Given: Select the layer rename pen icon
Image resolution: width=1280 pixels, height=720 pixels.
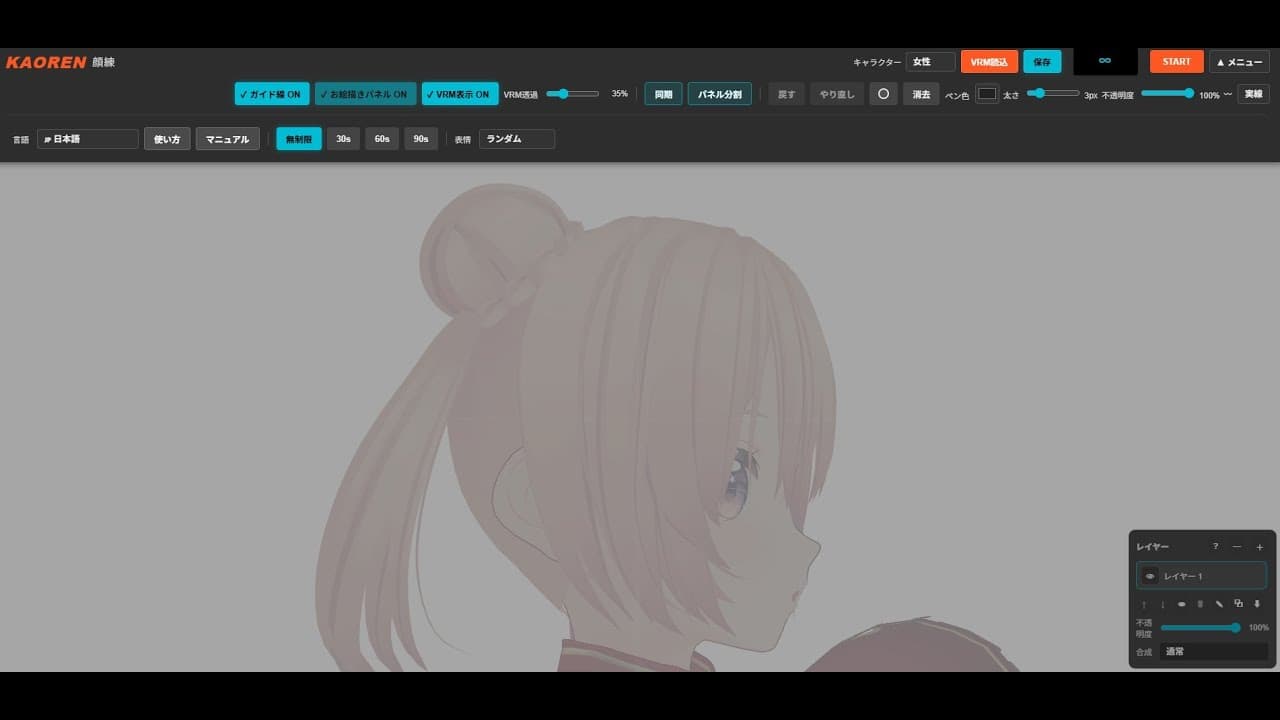Looking at the screenshot, I should [x=1219, y=604].
